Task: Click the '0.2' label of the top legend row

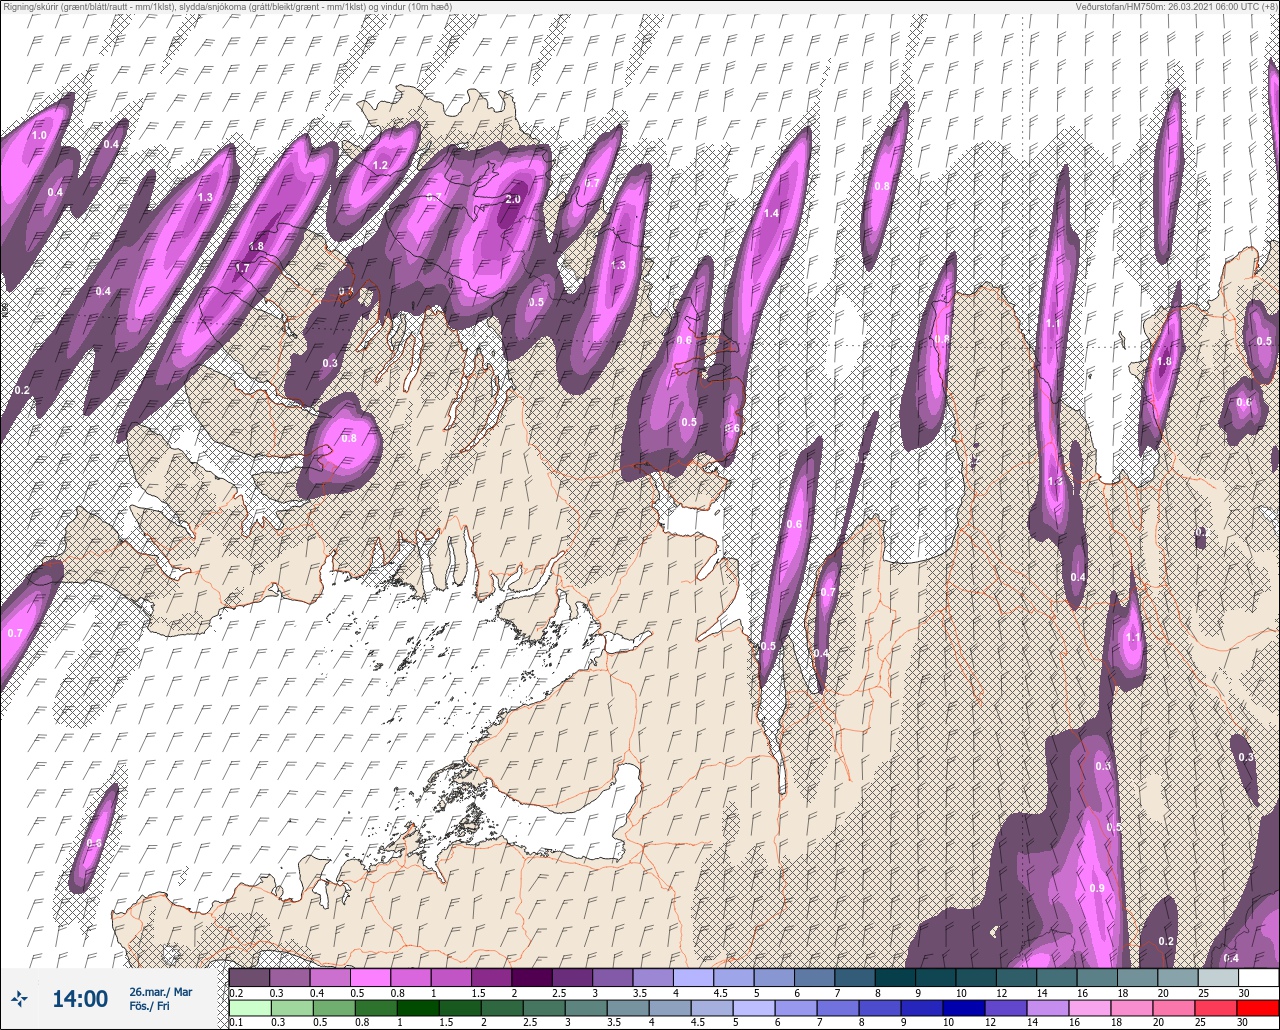Action: (236, 993)
